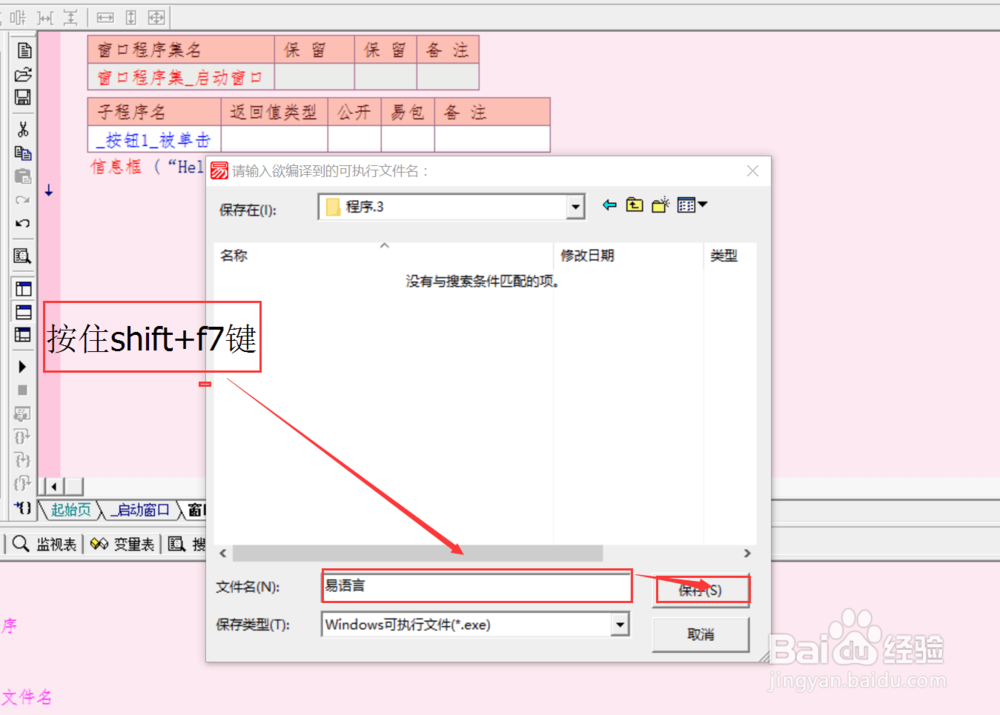
Task: Click the Undo icon
Action: click(24, 224)
